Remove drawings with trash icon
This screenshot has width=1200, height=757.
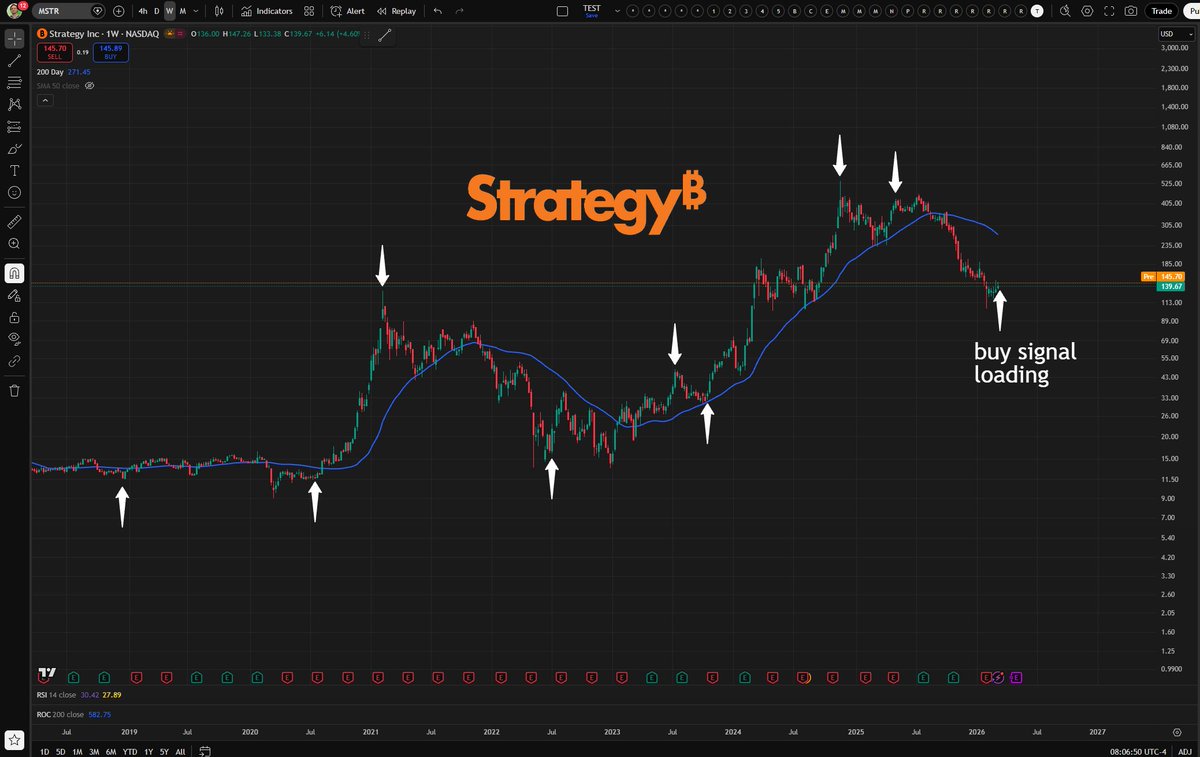coord(15,391)
